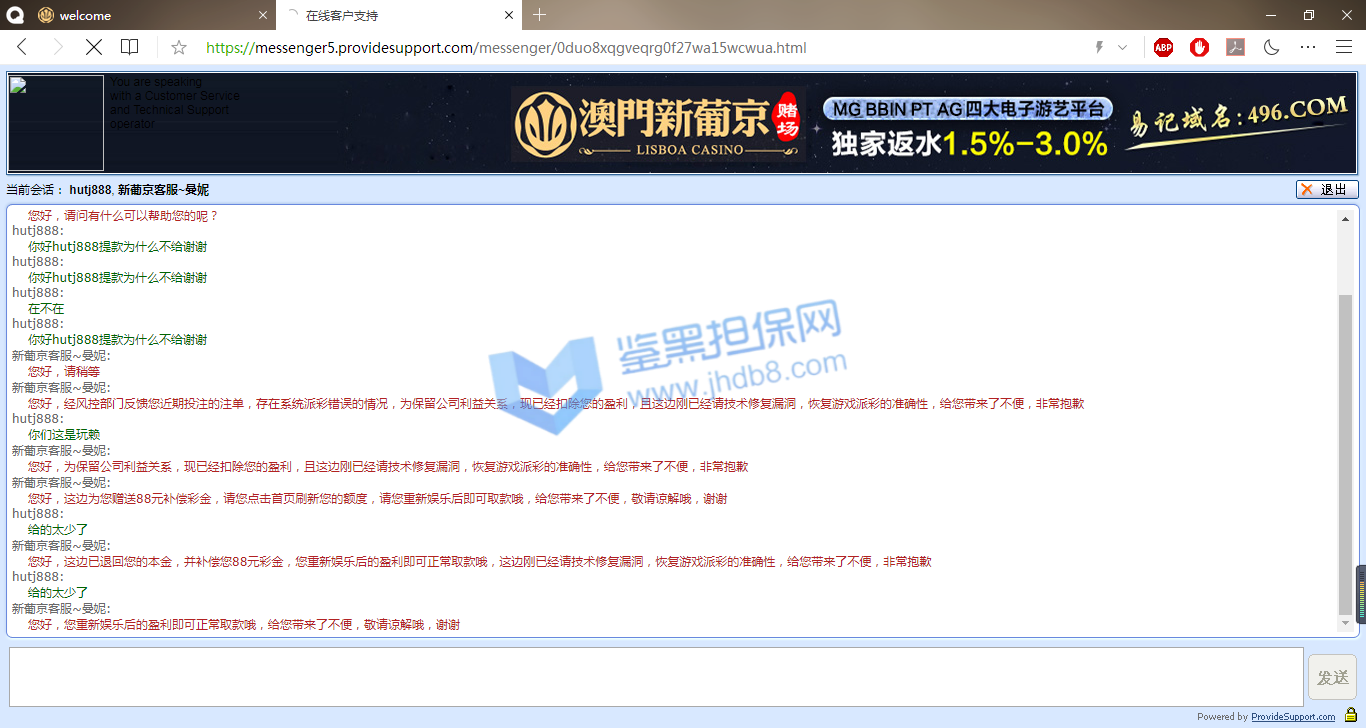Open the three-dot more options menu
Image resolution: width=1366 pixels, height=728 pixels.
1308,47
